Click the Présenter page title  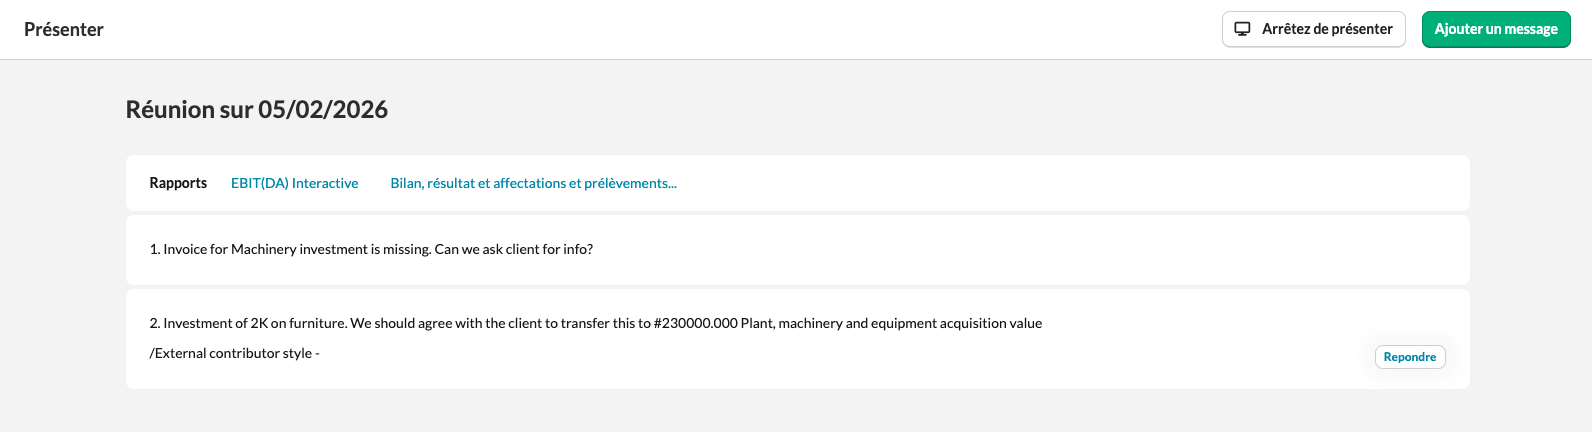(64, 30)
